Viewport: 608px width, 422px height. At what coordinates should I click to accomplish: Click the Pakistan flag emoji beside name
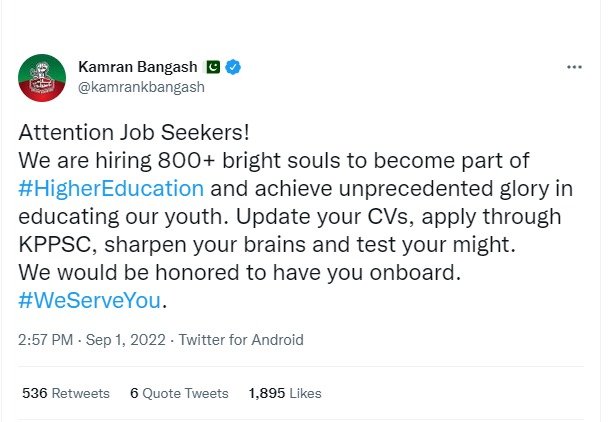coord(212,67)
